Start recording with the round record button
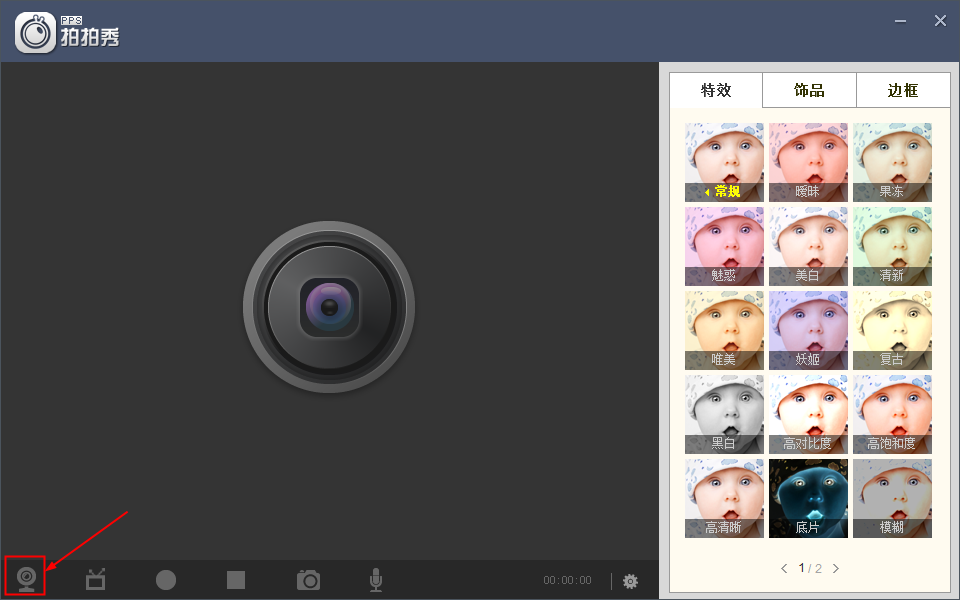The height and width of the screenshot is (600, 960). click(x=165, y=580)
